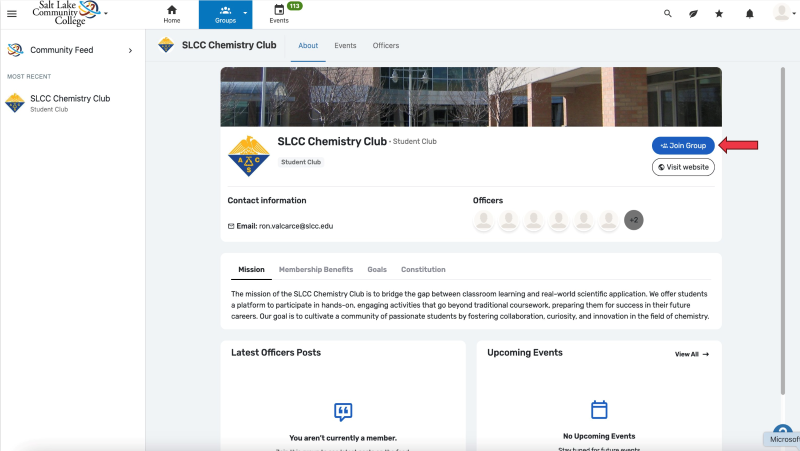
Task: Click the search magnifier icon
Action: (668, 14)
